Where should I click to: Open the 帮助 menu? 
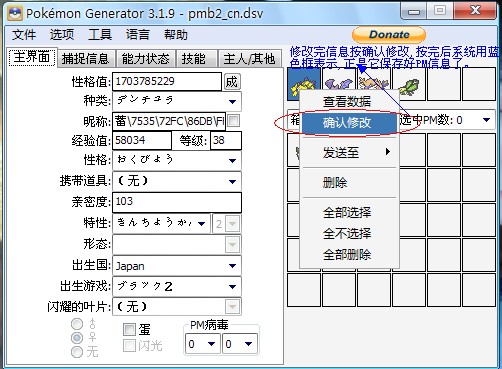click(176, 35)
